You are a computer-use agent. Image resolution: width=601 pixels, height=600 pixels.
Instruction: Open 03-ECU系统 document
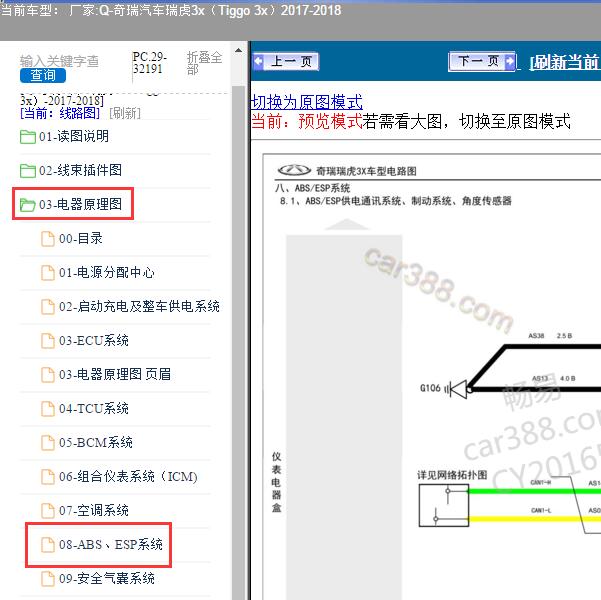click(94, 340)
